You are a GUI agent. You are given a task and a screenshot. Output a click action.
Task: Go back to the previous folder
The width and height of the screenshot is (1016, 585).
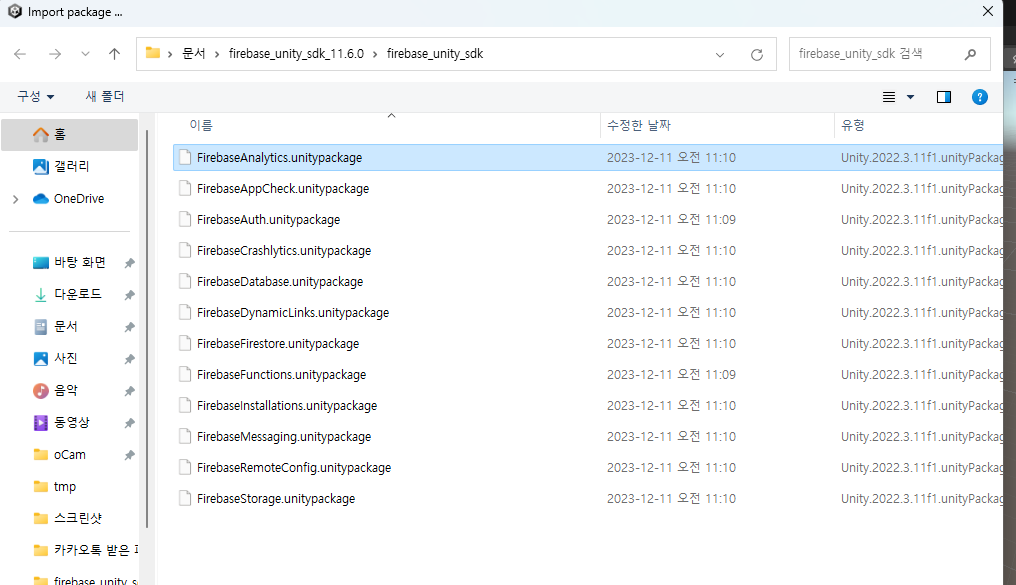pyautogui.click(x=20, y=54)
